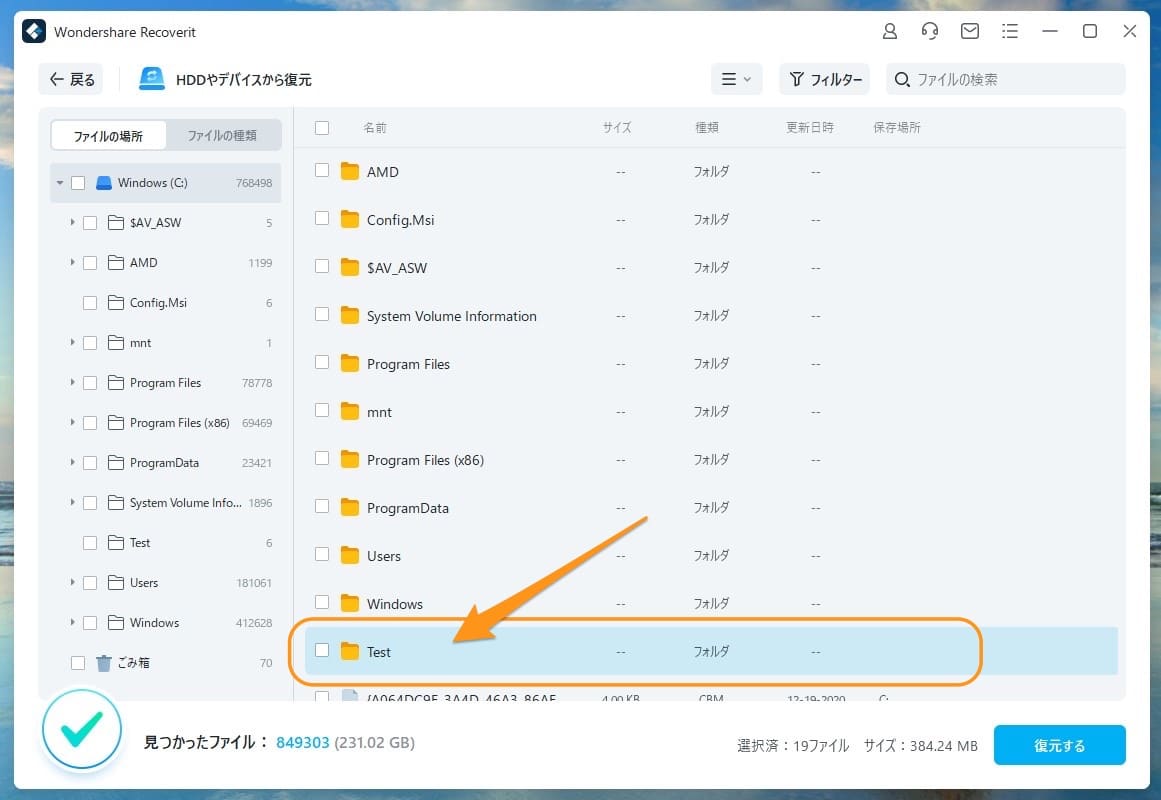Image resolution: width=1161 pixels, height=800 pixels.
Task: Click the ごみ箱 trash icon in sidebar
Action: 104,663
